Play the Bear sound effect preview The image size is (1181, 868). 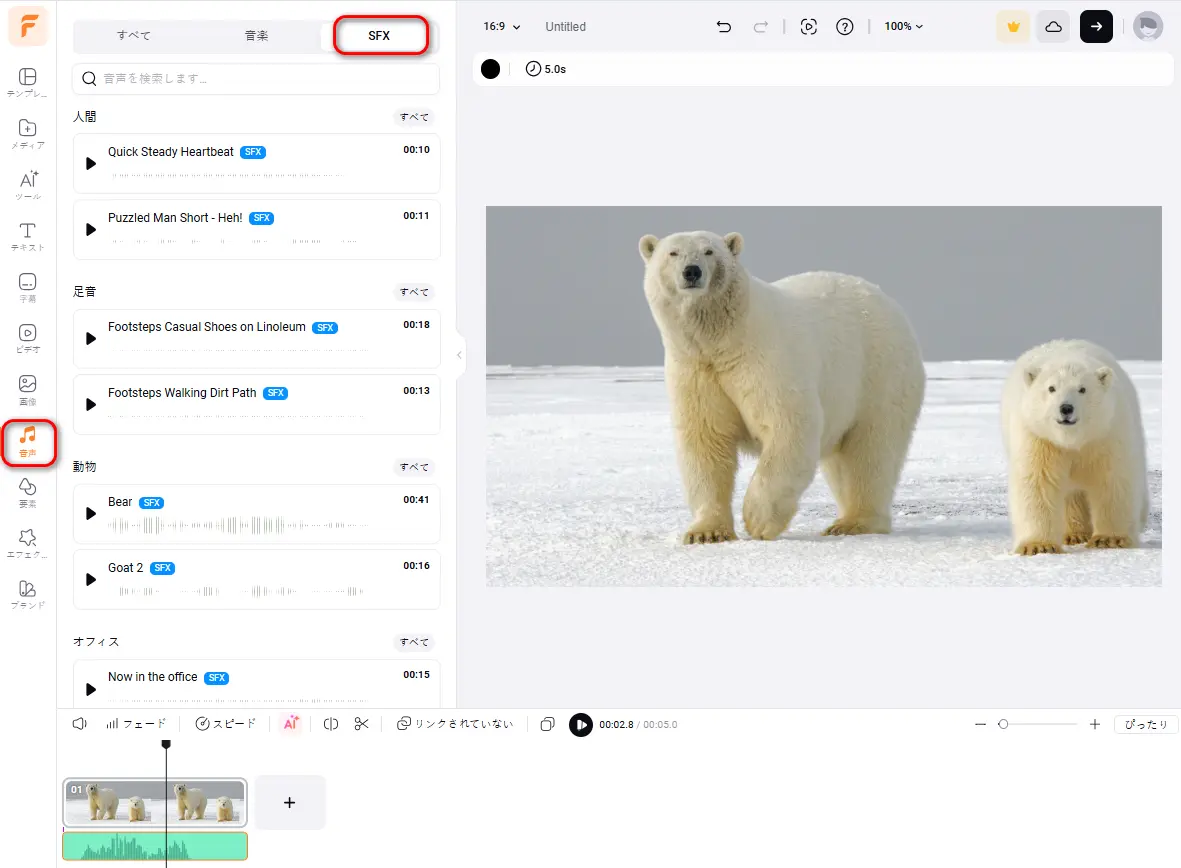[91, 514]
